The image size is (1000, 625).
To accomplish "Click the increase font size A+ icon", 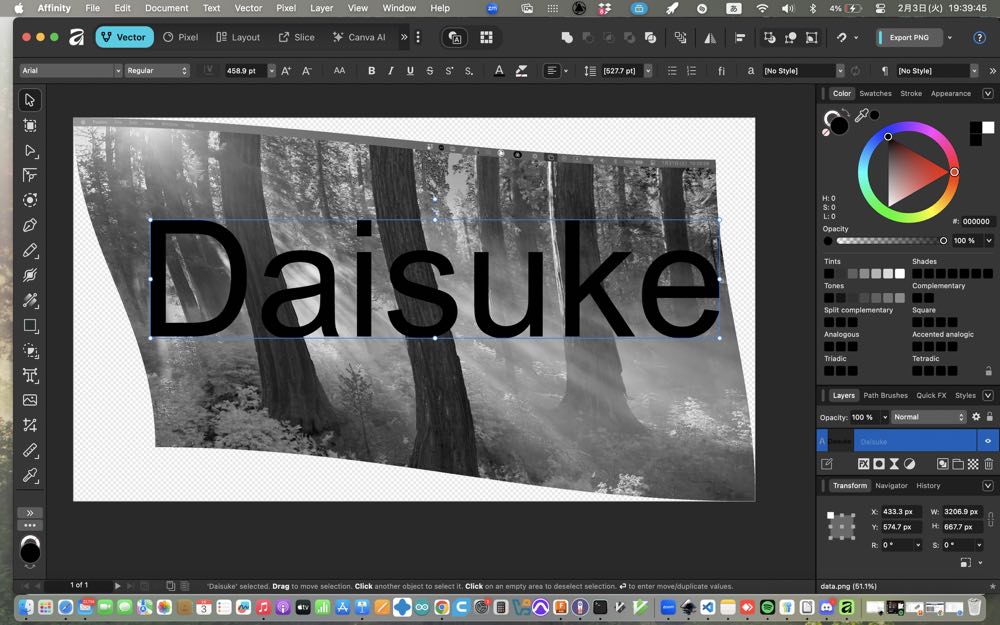I will coord(286,71).
